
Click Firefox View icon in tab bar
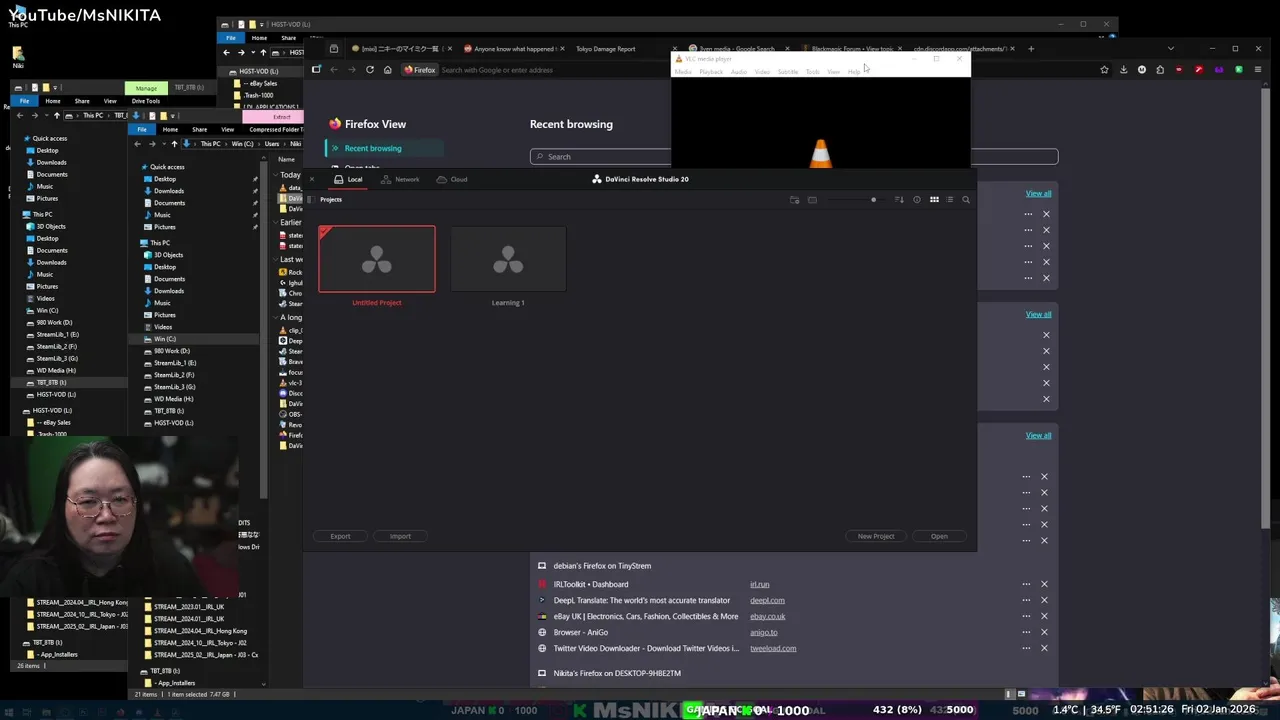coord(334,48)
